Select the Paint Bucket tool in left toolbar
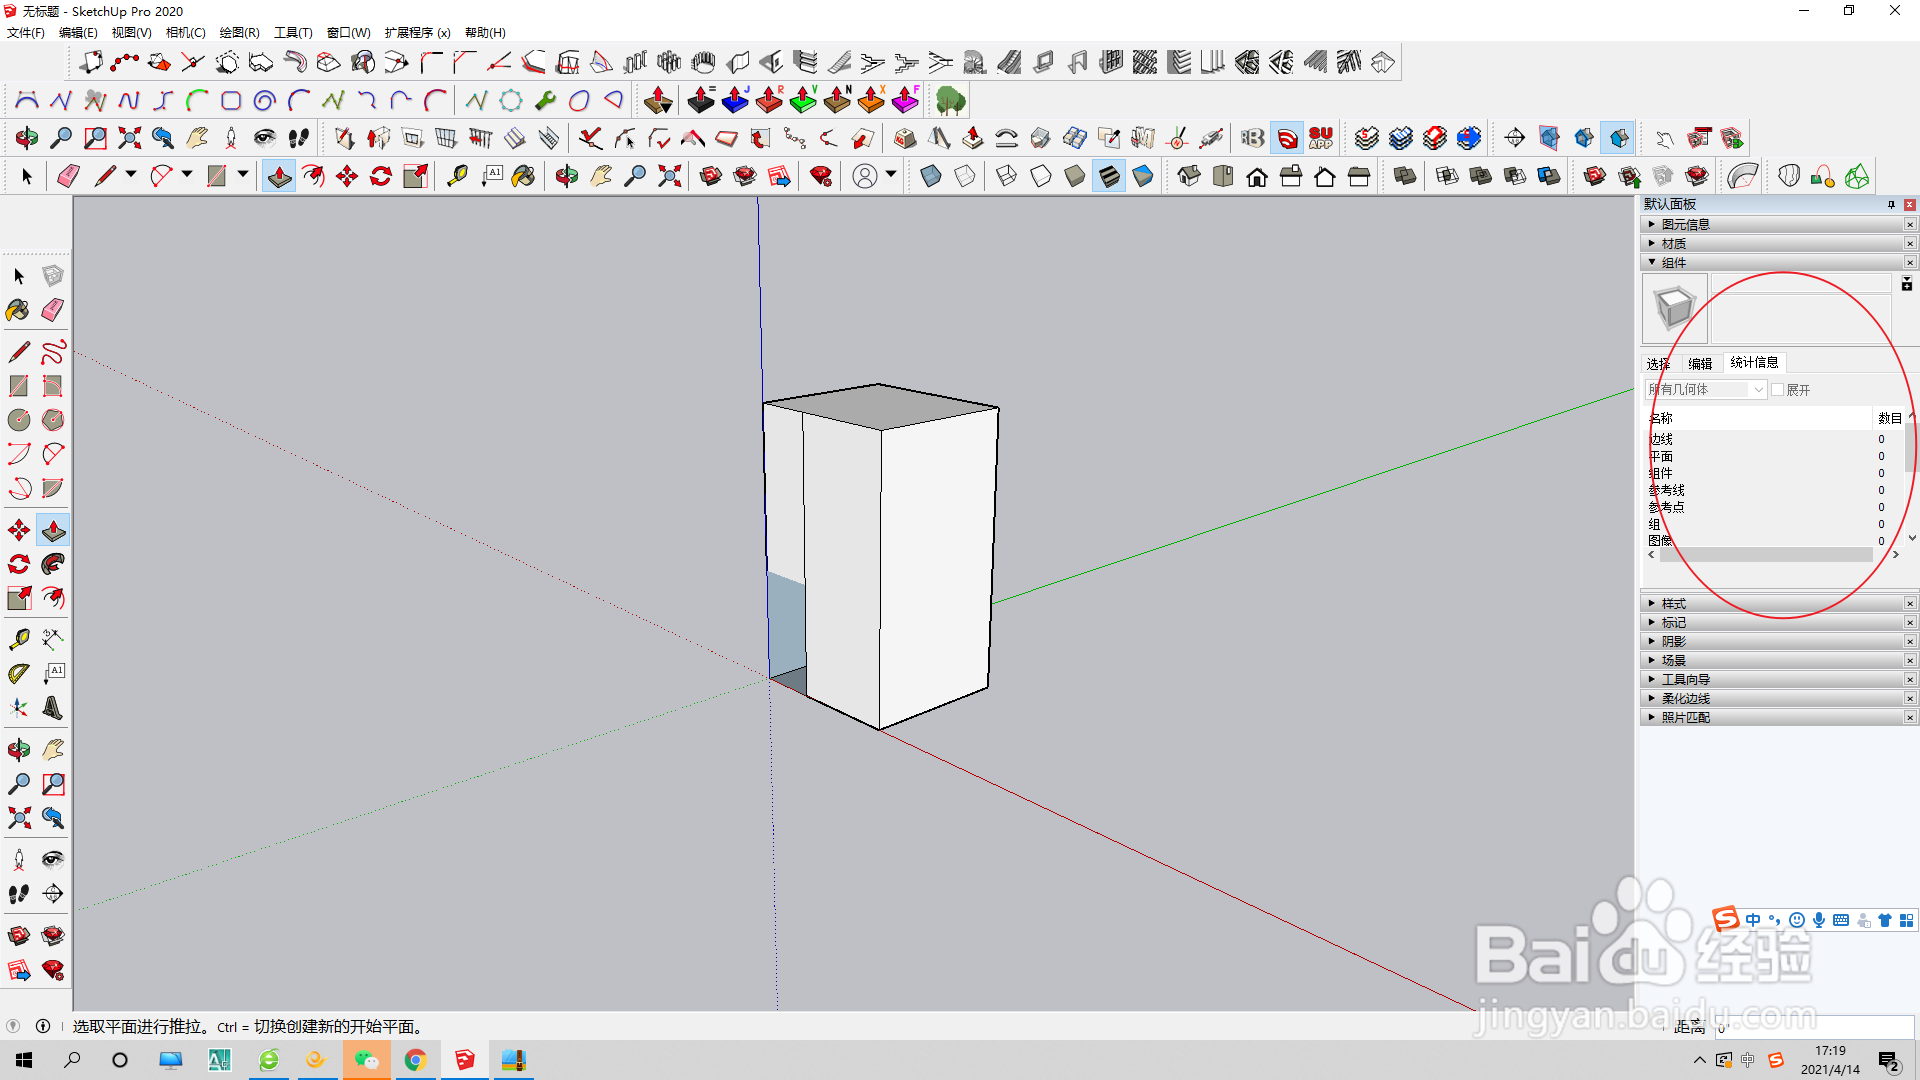The height and width of the screenshot is (1080, 1920). pos(18,310)
